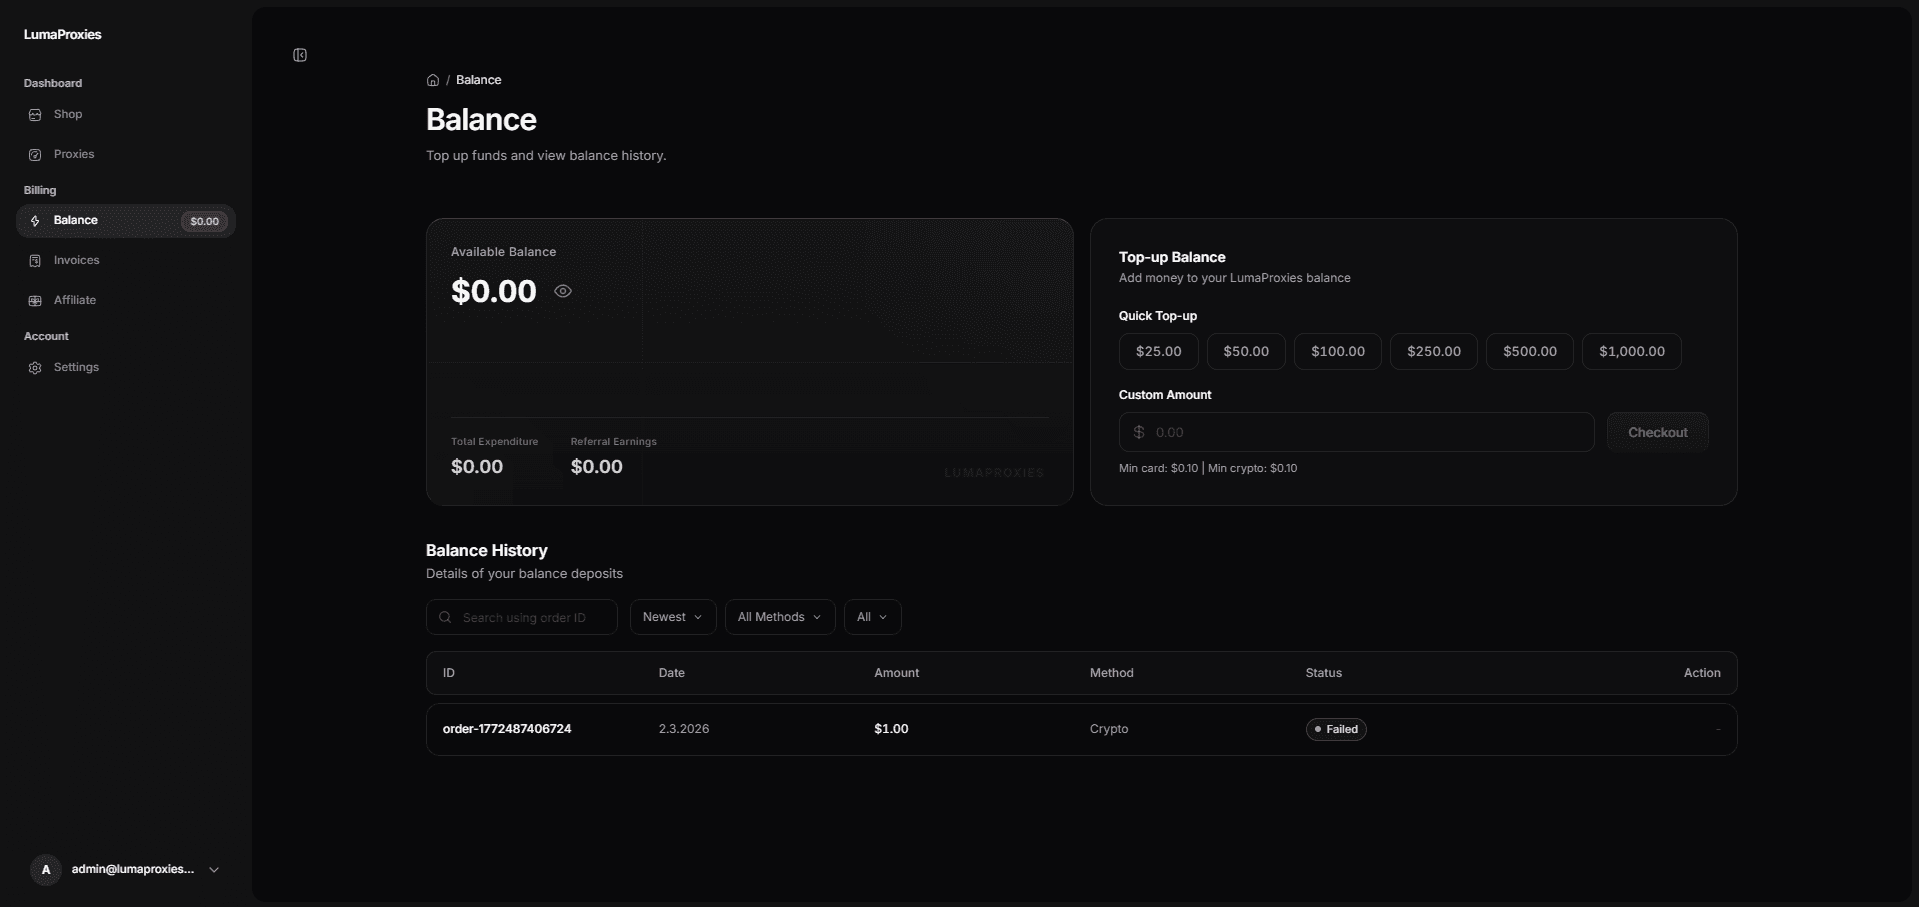This screenshot has width=1919, height=907.
Task: Go to the Affiliate section
Action: (x=74, y=299)
